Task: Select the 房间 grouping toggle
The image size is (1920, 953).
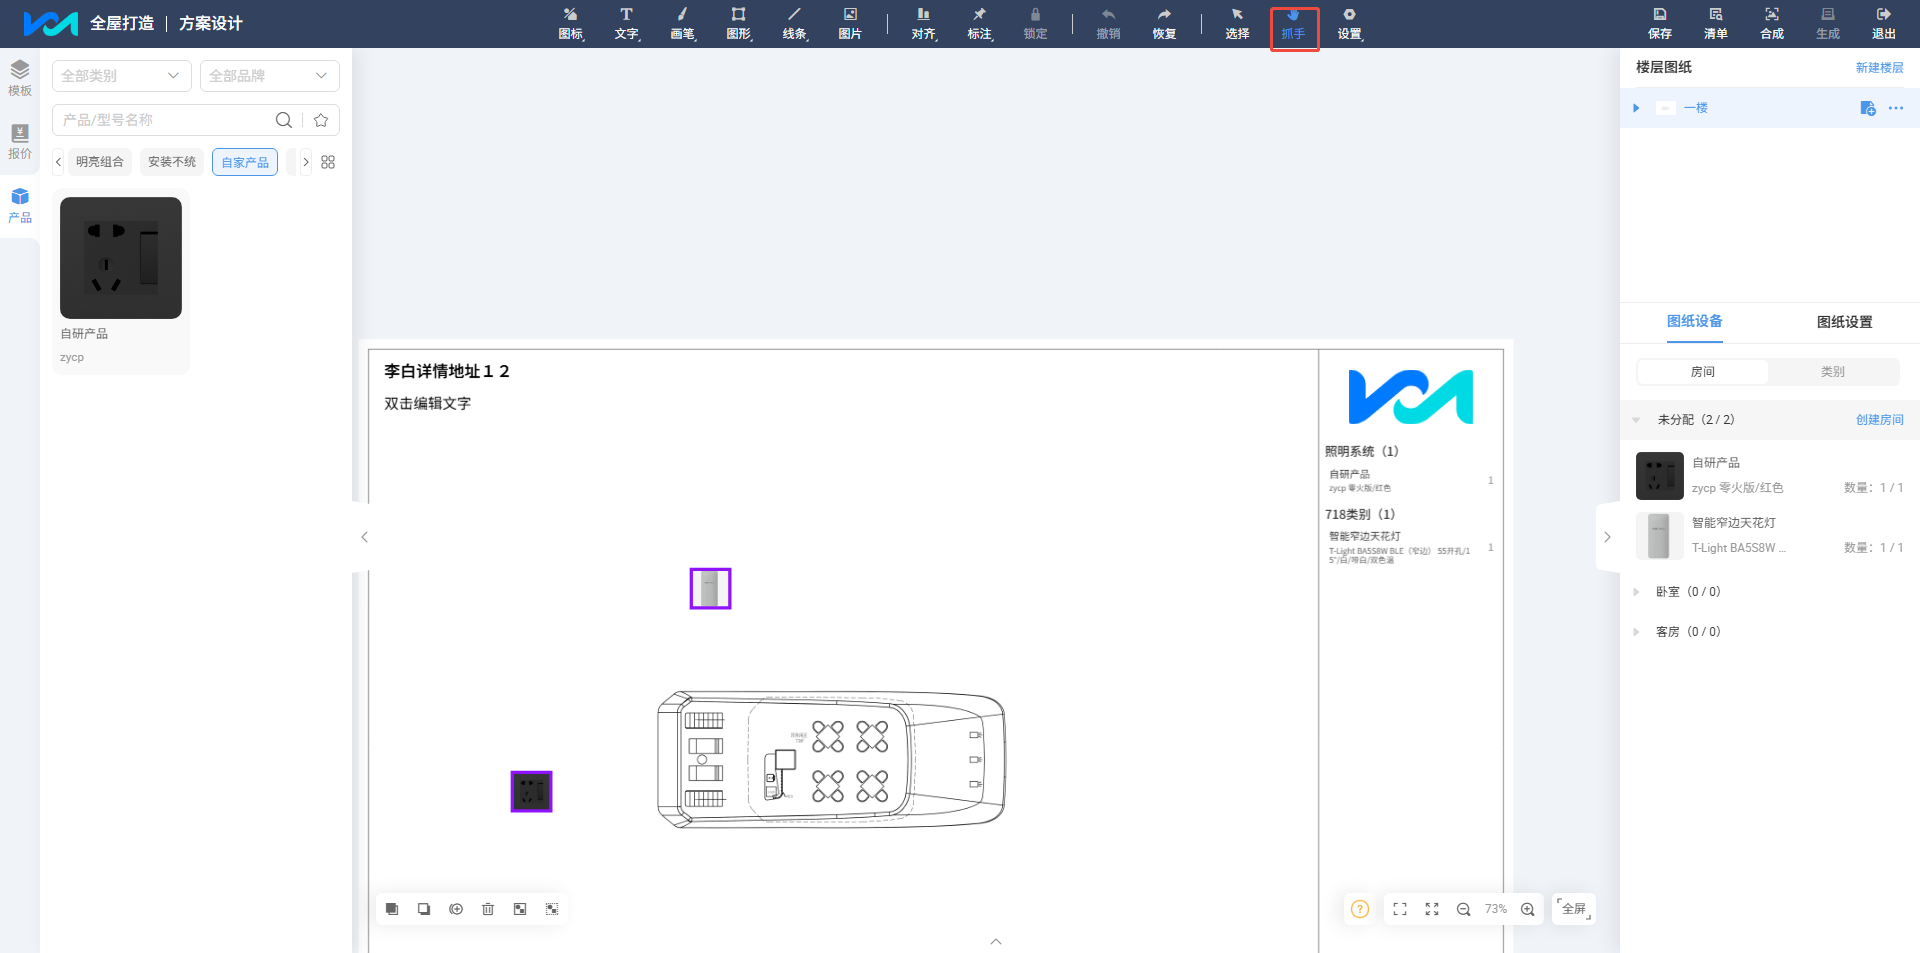Action: click(1703, 372)
